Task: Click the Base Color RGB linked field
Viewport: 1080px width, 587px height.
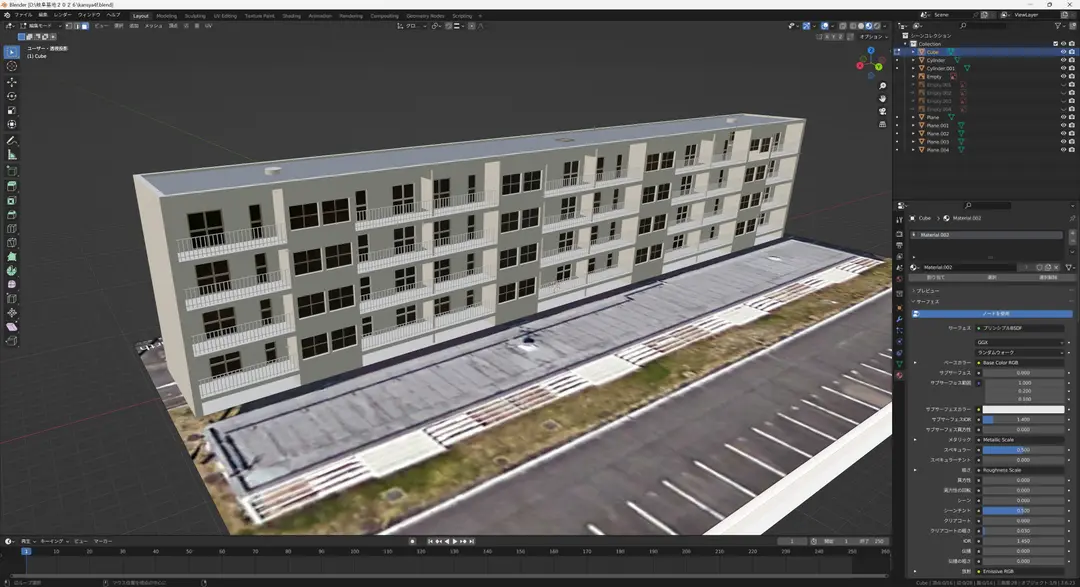Action: click(1020, 363)
